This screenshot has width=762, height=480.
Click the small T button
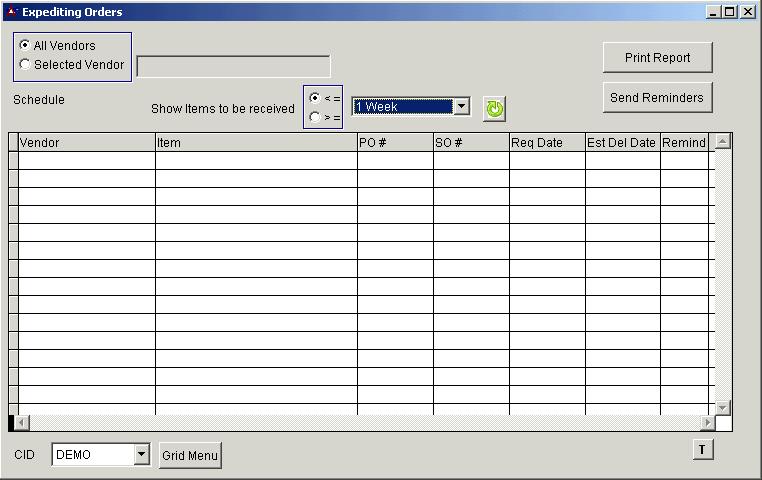(702, 450)
